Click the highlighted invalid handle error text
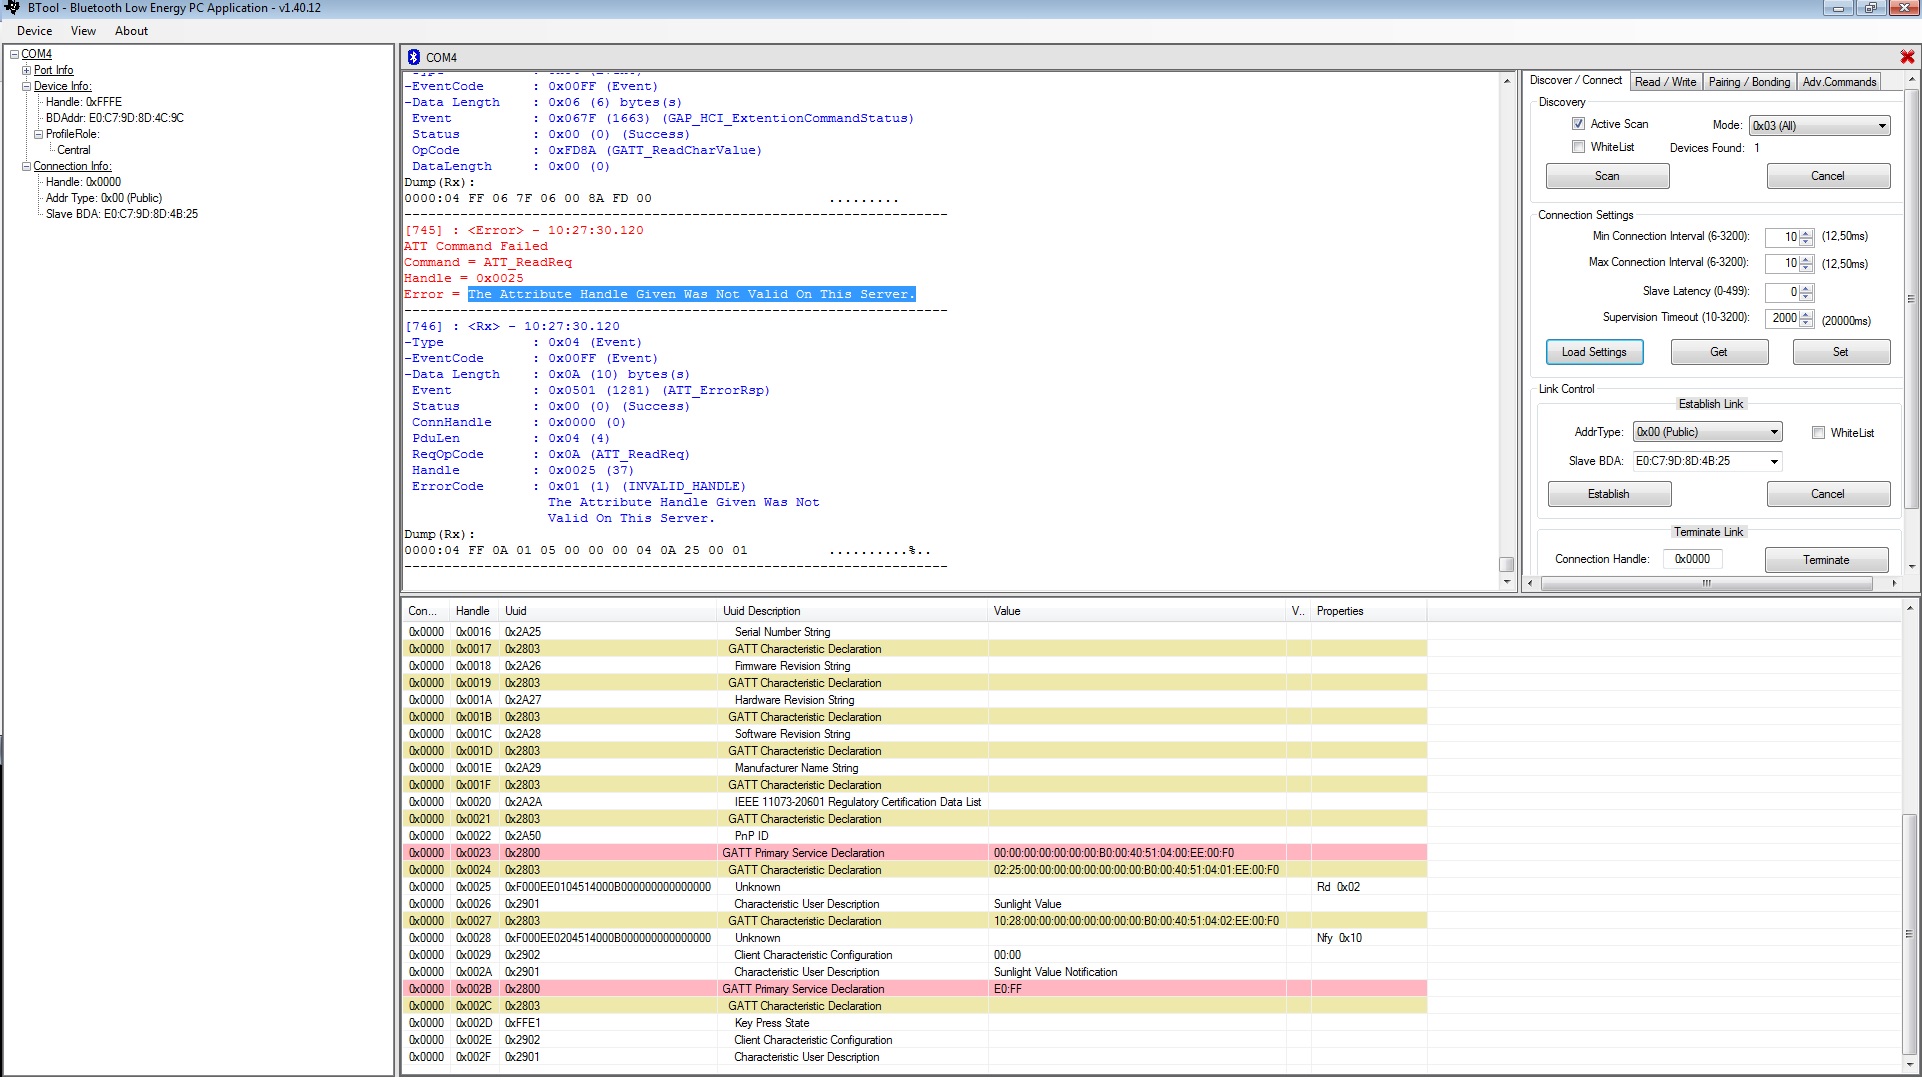The image size is (1922, 1080). pyautogui.click(x=691, y=294)
